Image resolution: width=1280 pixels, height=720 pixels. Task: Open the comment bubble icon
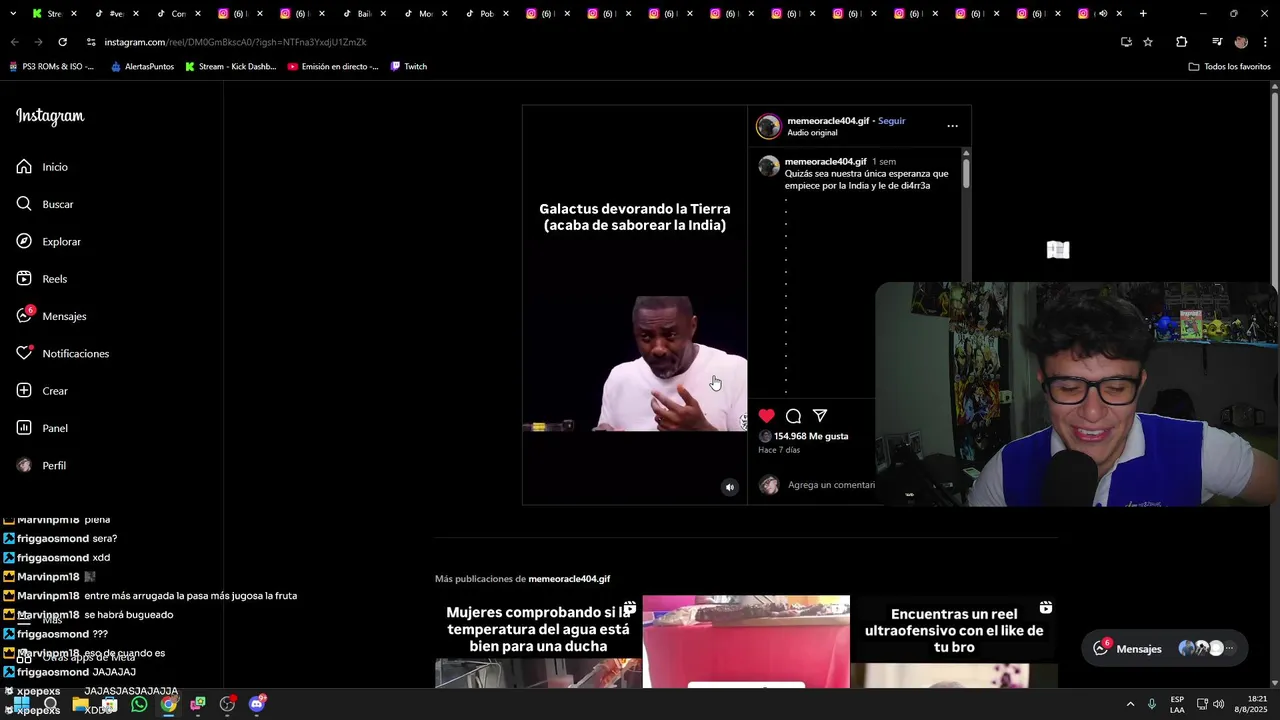(x=793, y=416)
